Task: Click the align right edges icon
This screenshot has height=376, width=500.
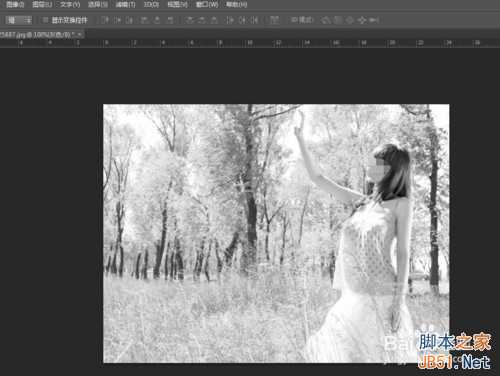Action: pyautogui.click(x=170, y=20)
